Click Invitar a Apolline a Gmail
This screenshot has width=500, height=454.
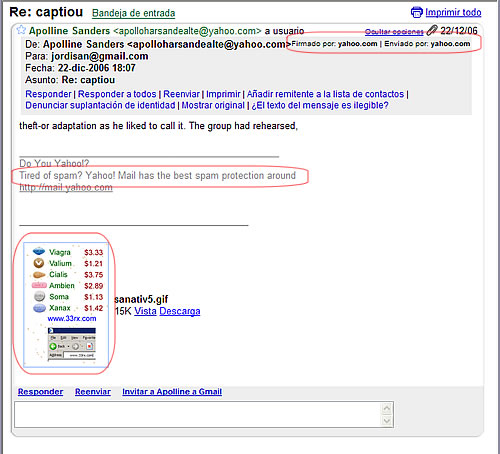click(x=172, y=392)
